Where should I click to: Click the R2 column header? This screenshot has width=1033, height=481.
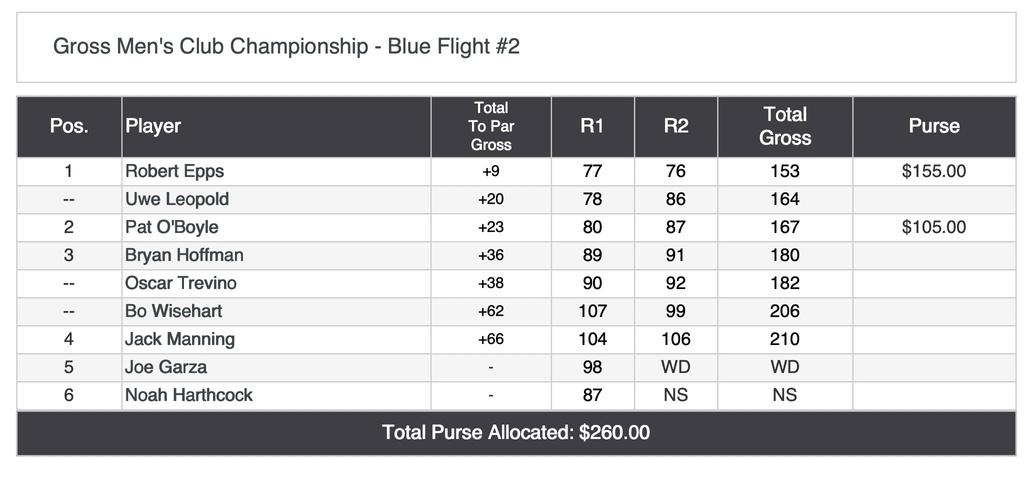click(x=676, y=126)
